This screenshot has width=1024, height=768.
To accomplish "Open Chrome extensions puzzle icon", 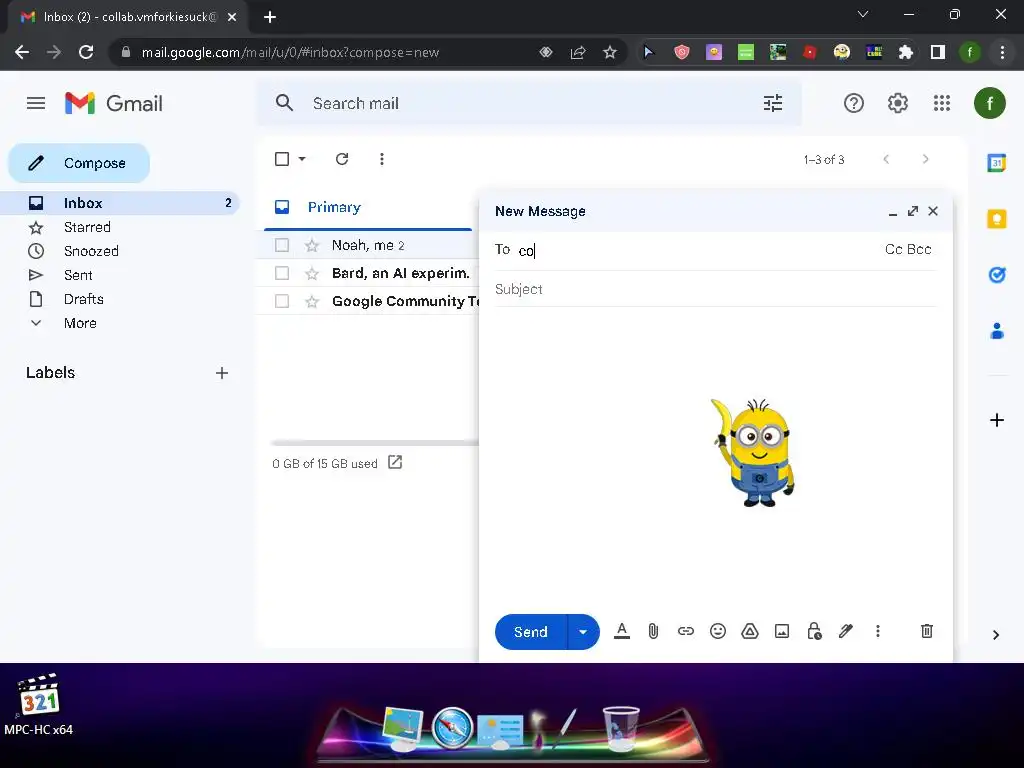I will point(905,52).
